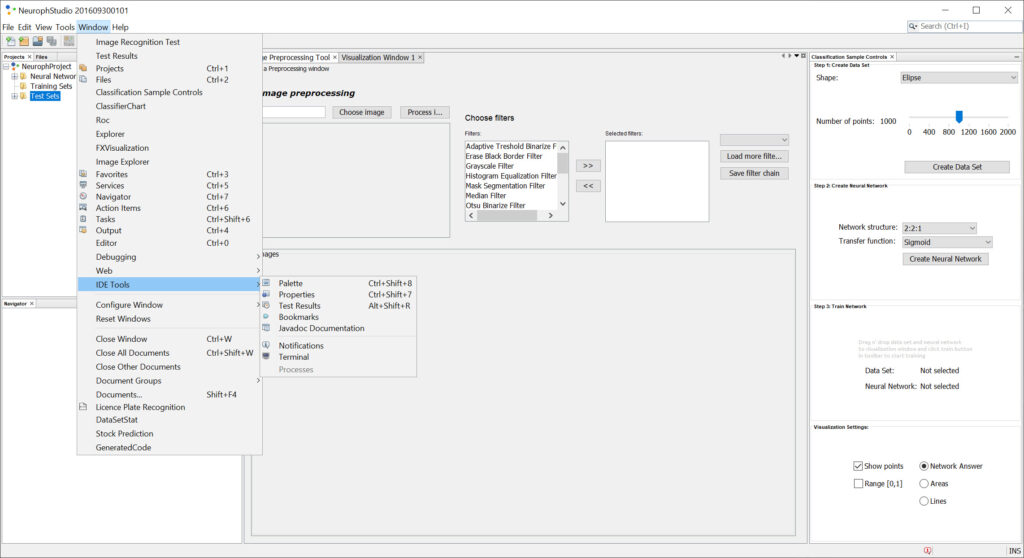Click the Palette icon in IDE Tools submenu
Screen dimensions: 1024x558
pyautogui.click(x=266, y=283)
